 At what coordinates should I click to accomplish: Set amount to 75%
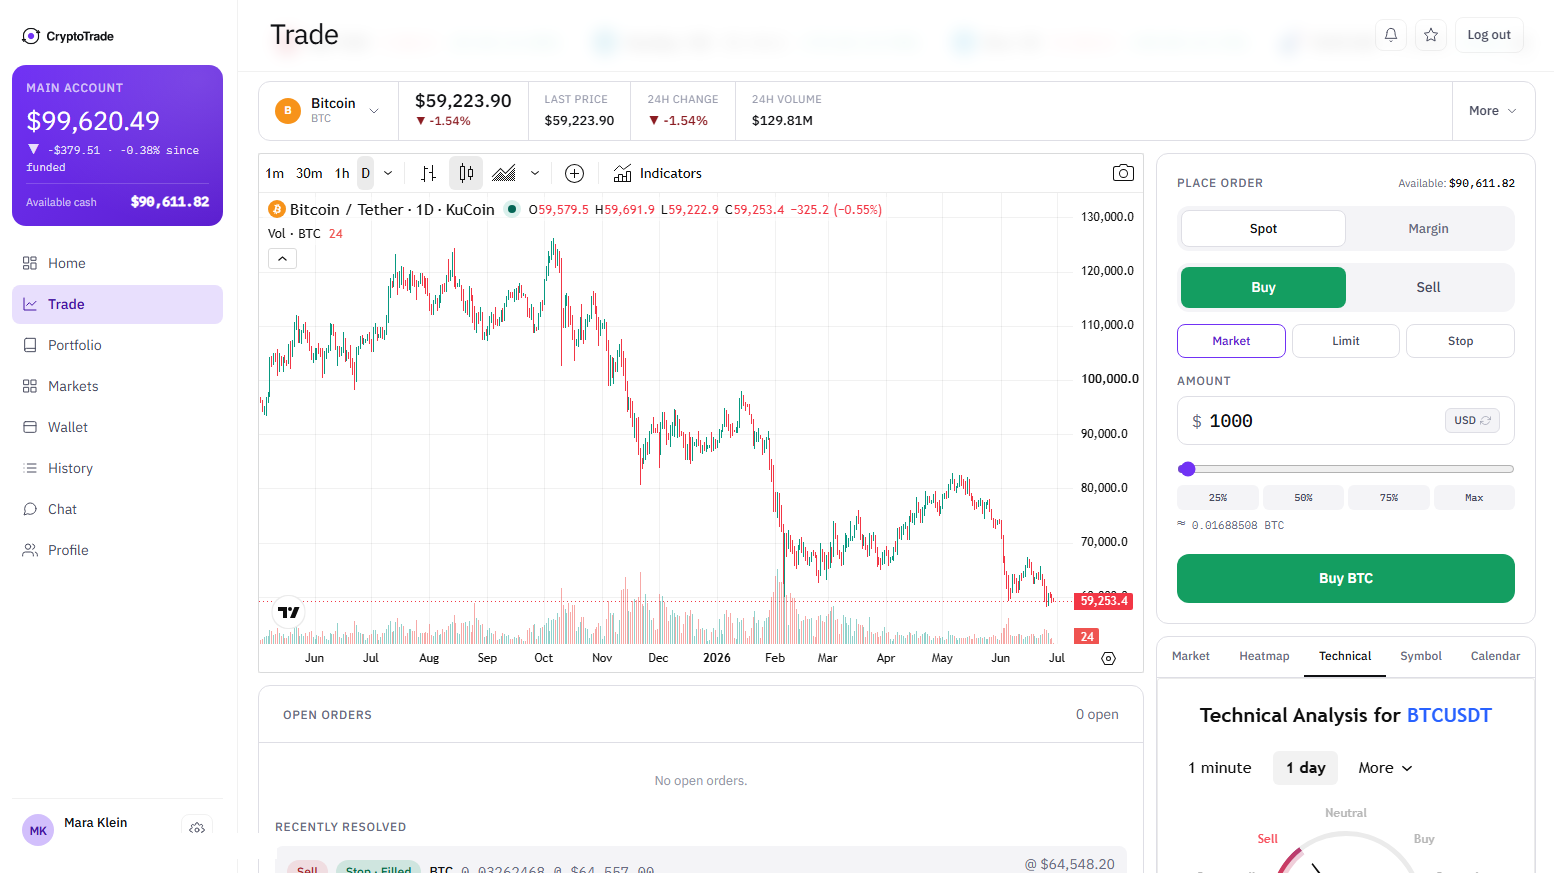pos(1389,497)
